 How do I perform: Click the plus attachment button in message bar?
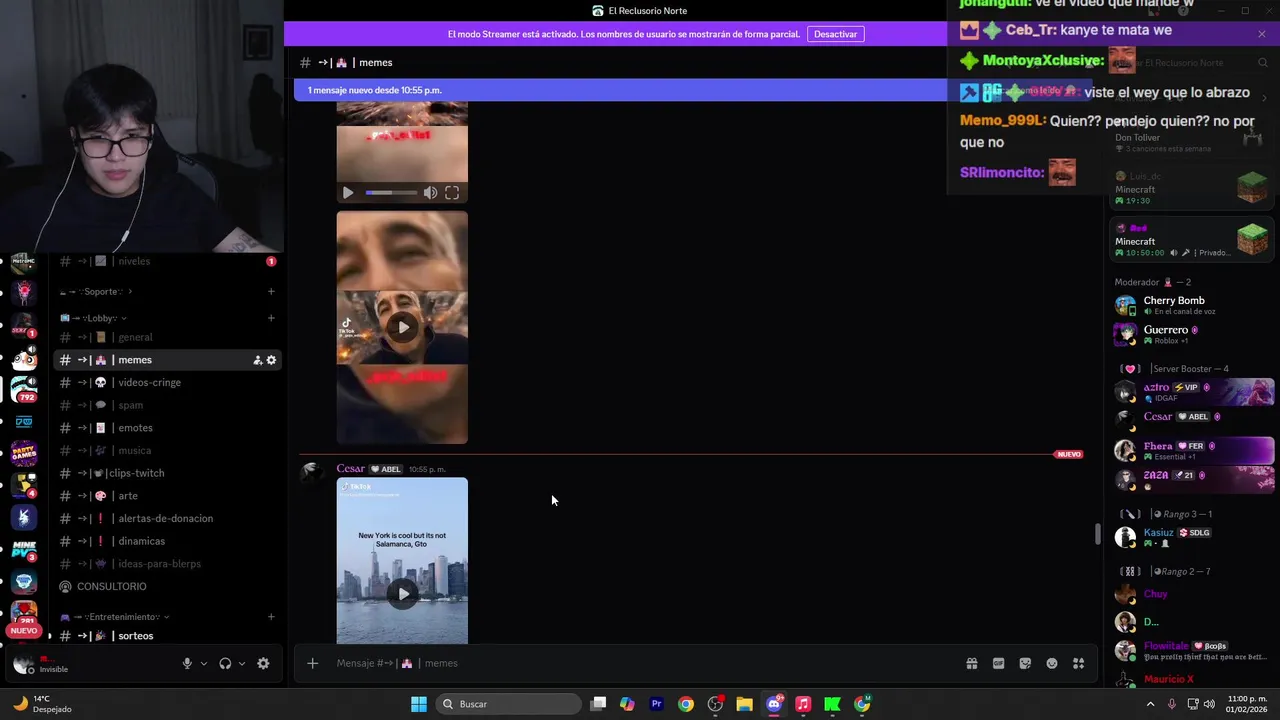pos(312,663)
